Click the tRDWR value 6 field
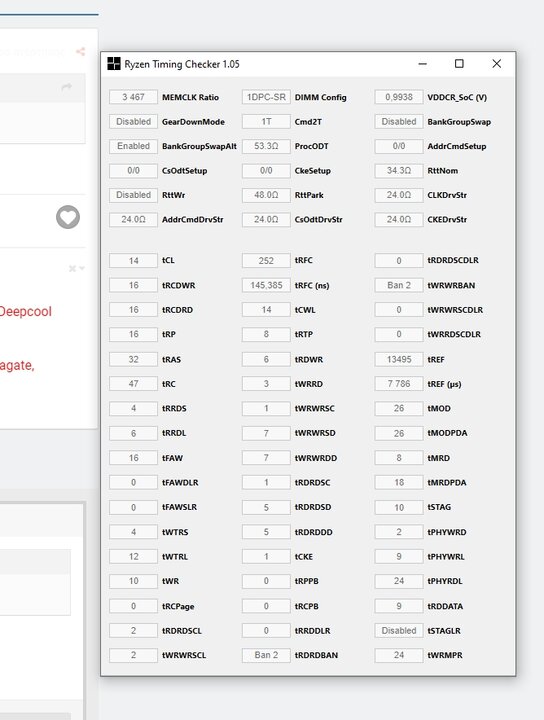This screenshot has height=720, width=544. 266,359
